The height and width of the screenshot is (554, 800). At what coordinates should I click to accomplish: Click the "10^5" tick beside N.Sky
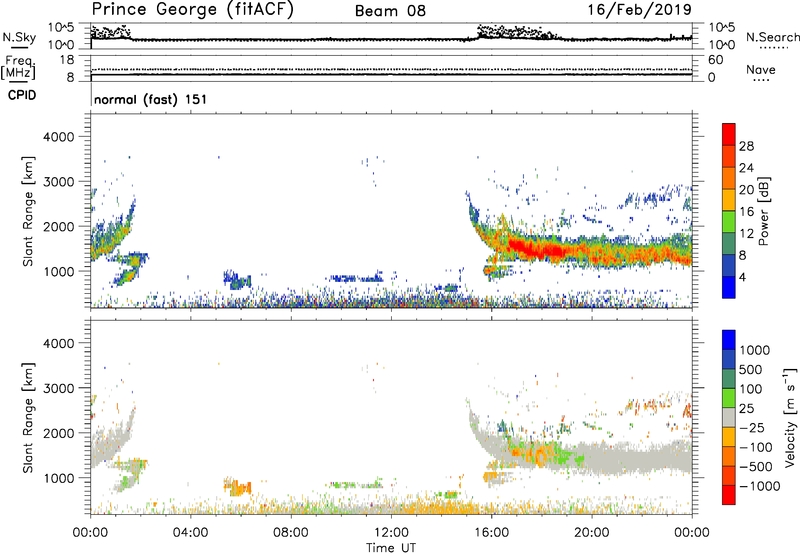click(x=61, y=27)
